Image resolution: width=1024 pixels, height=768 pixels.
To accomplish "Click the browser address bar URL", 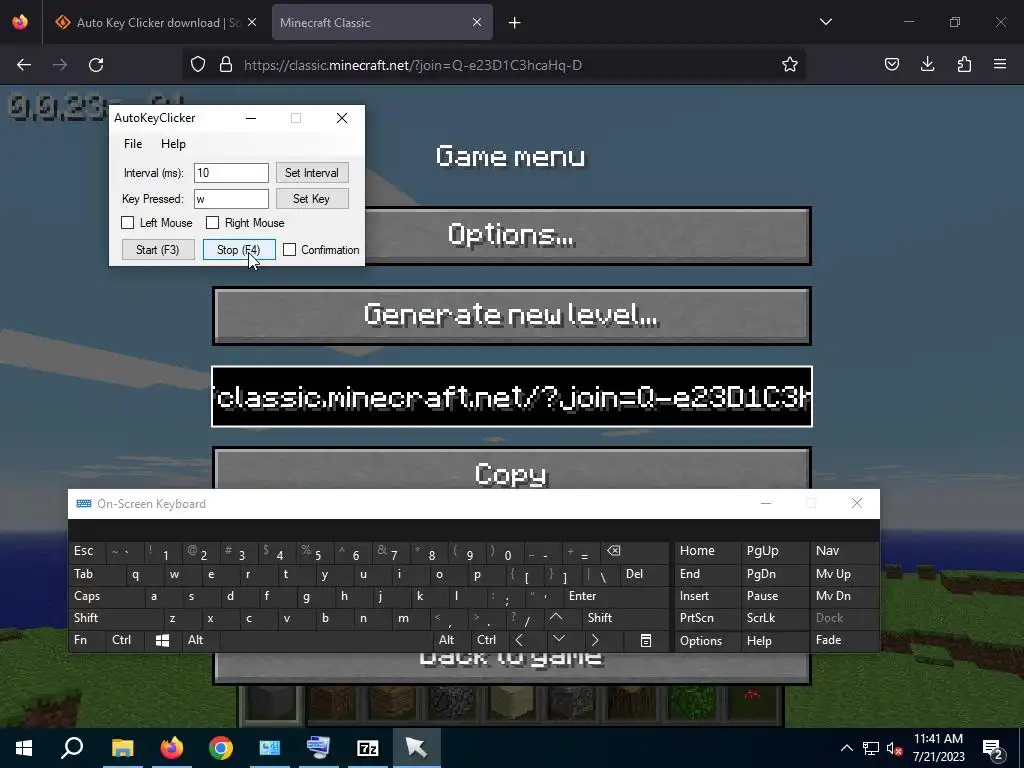I will tap(413, 65).
